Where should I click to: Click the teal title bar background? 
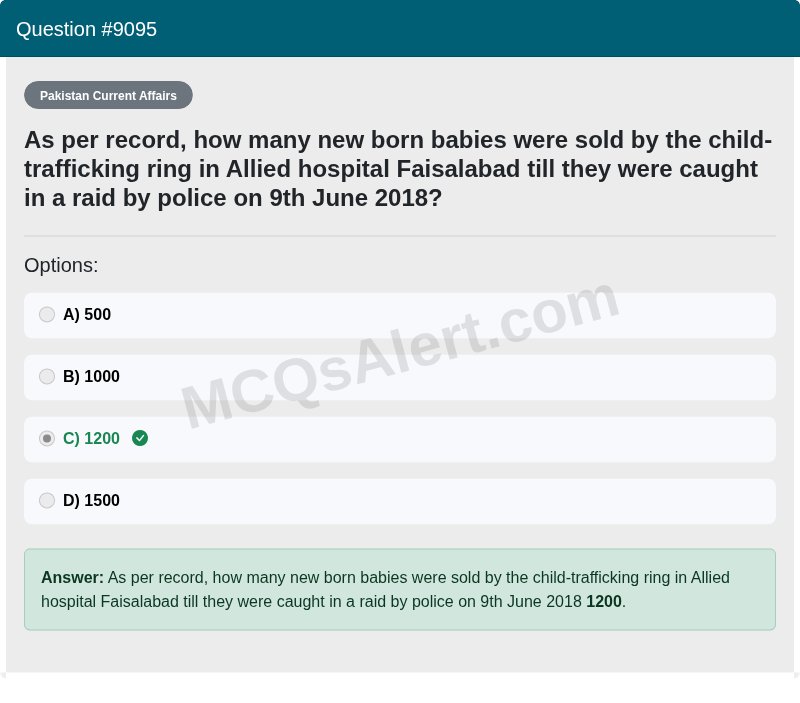(500, 29)
